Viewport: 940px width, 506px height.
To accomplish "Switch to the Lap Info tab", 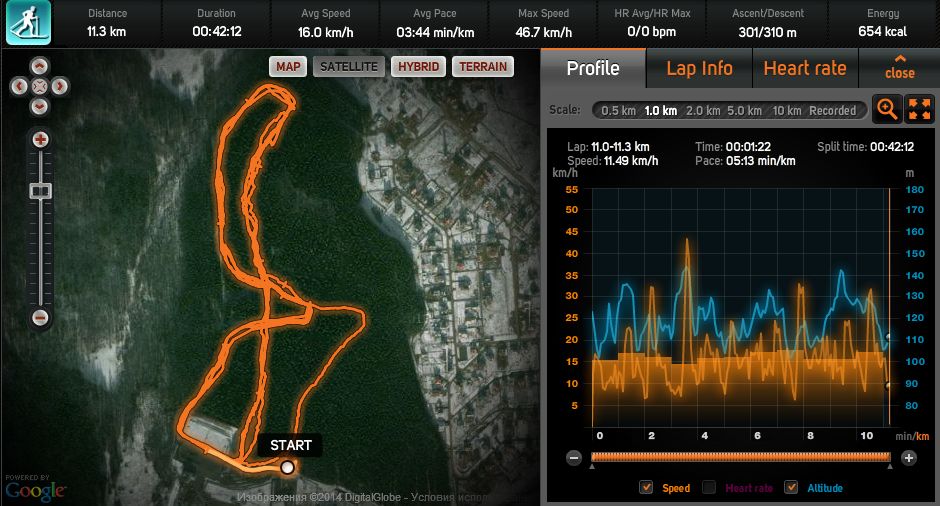I will click(x=699, y=68).
